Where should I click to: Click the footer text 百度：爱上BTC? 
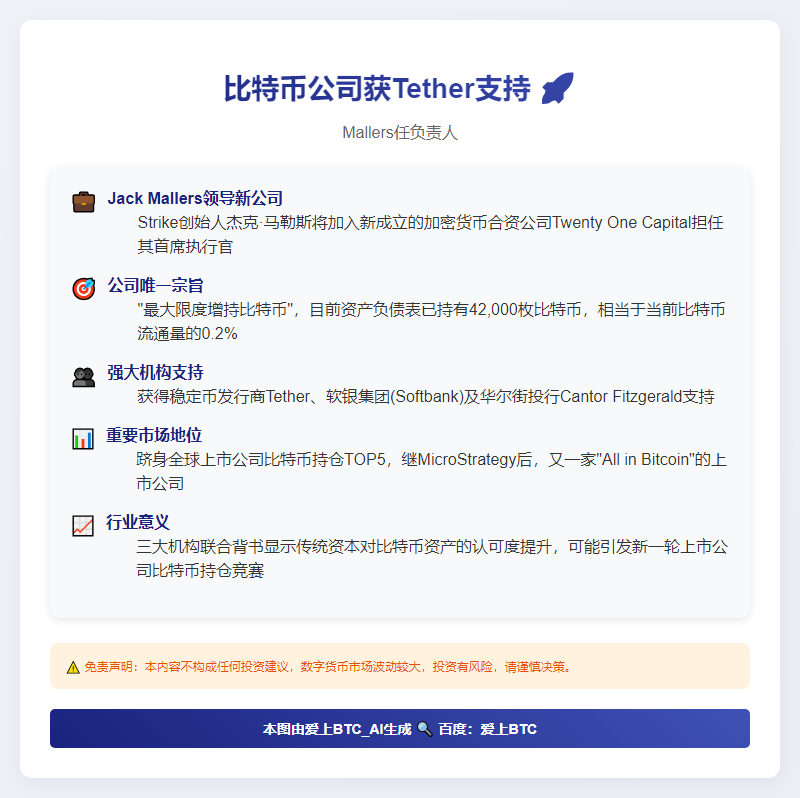point(488,729)
